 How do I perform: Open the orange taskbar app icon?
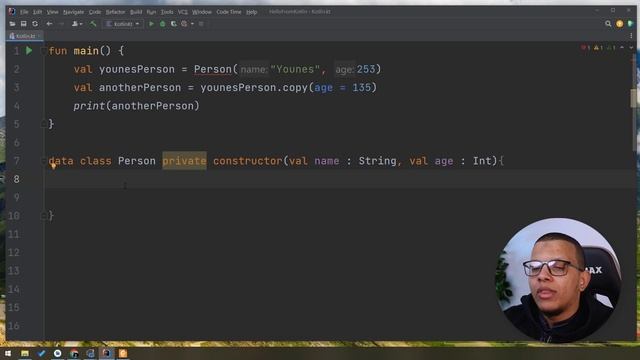tap(123, 353)
